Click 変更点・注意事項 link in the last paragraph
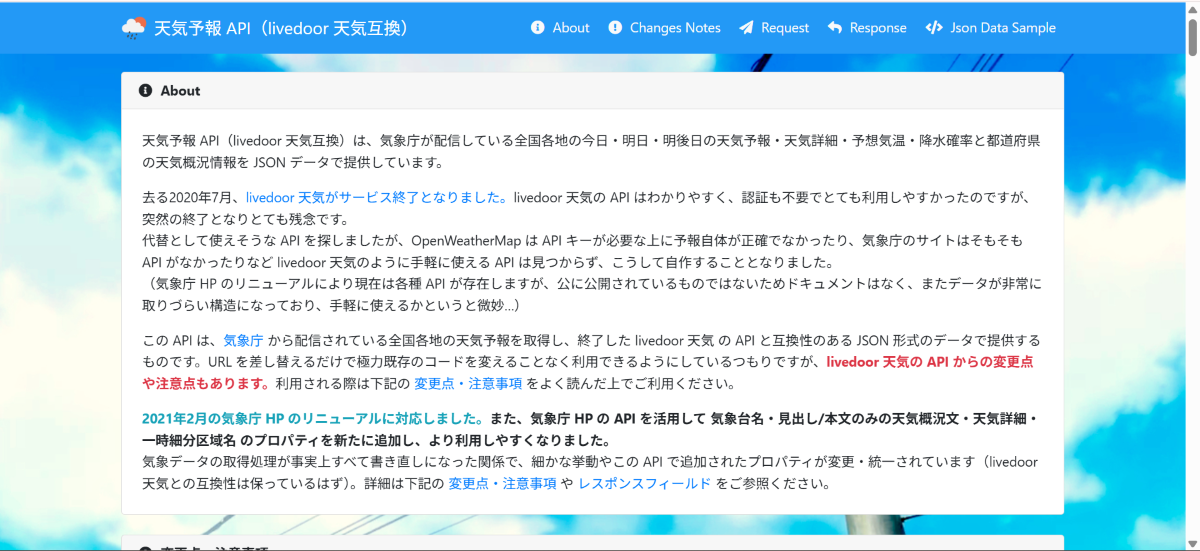This screenshot has width=1200, height=551. tap(502, 484)
